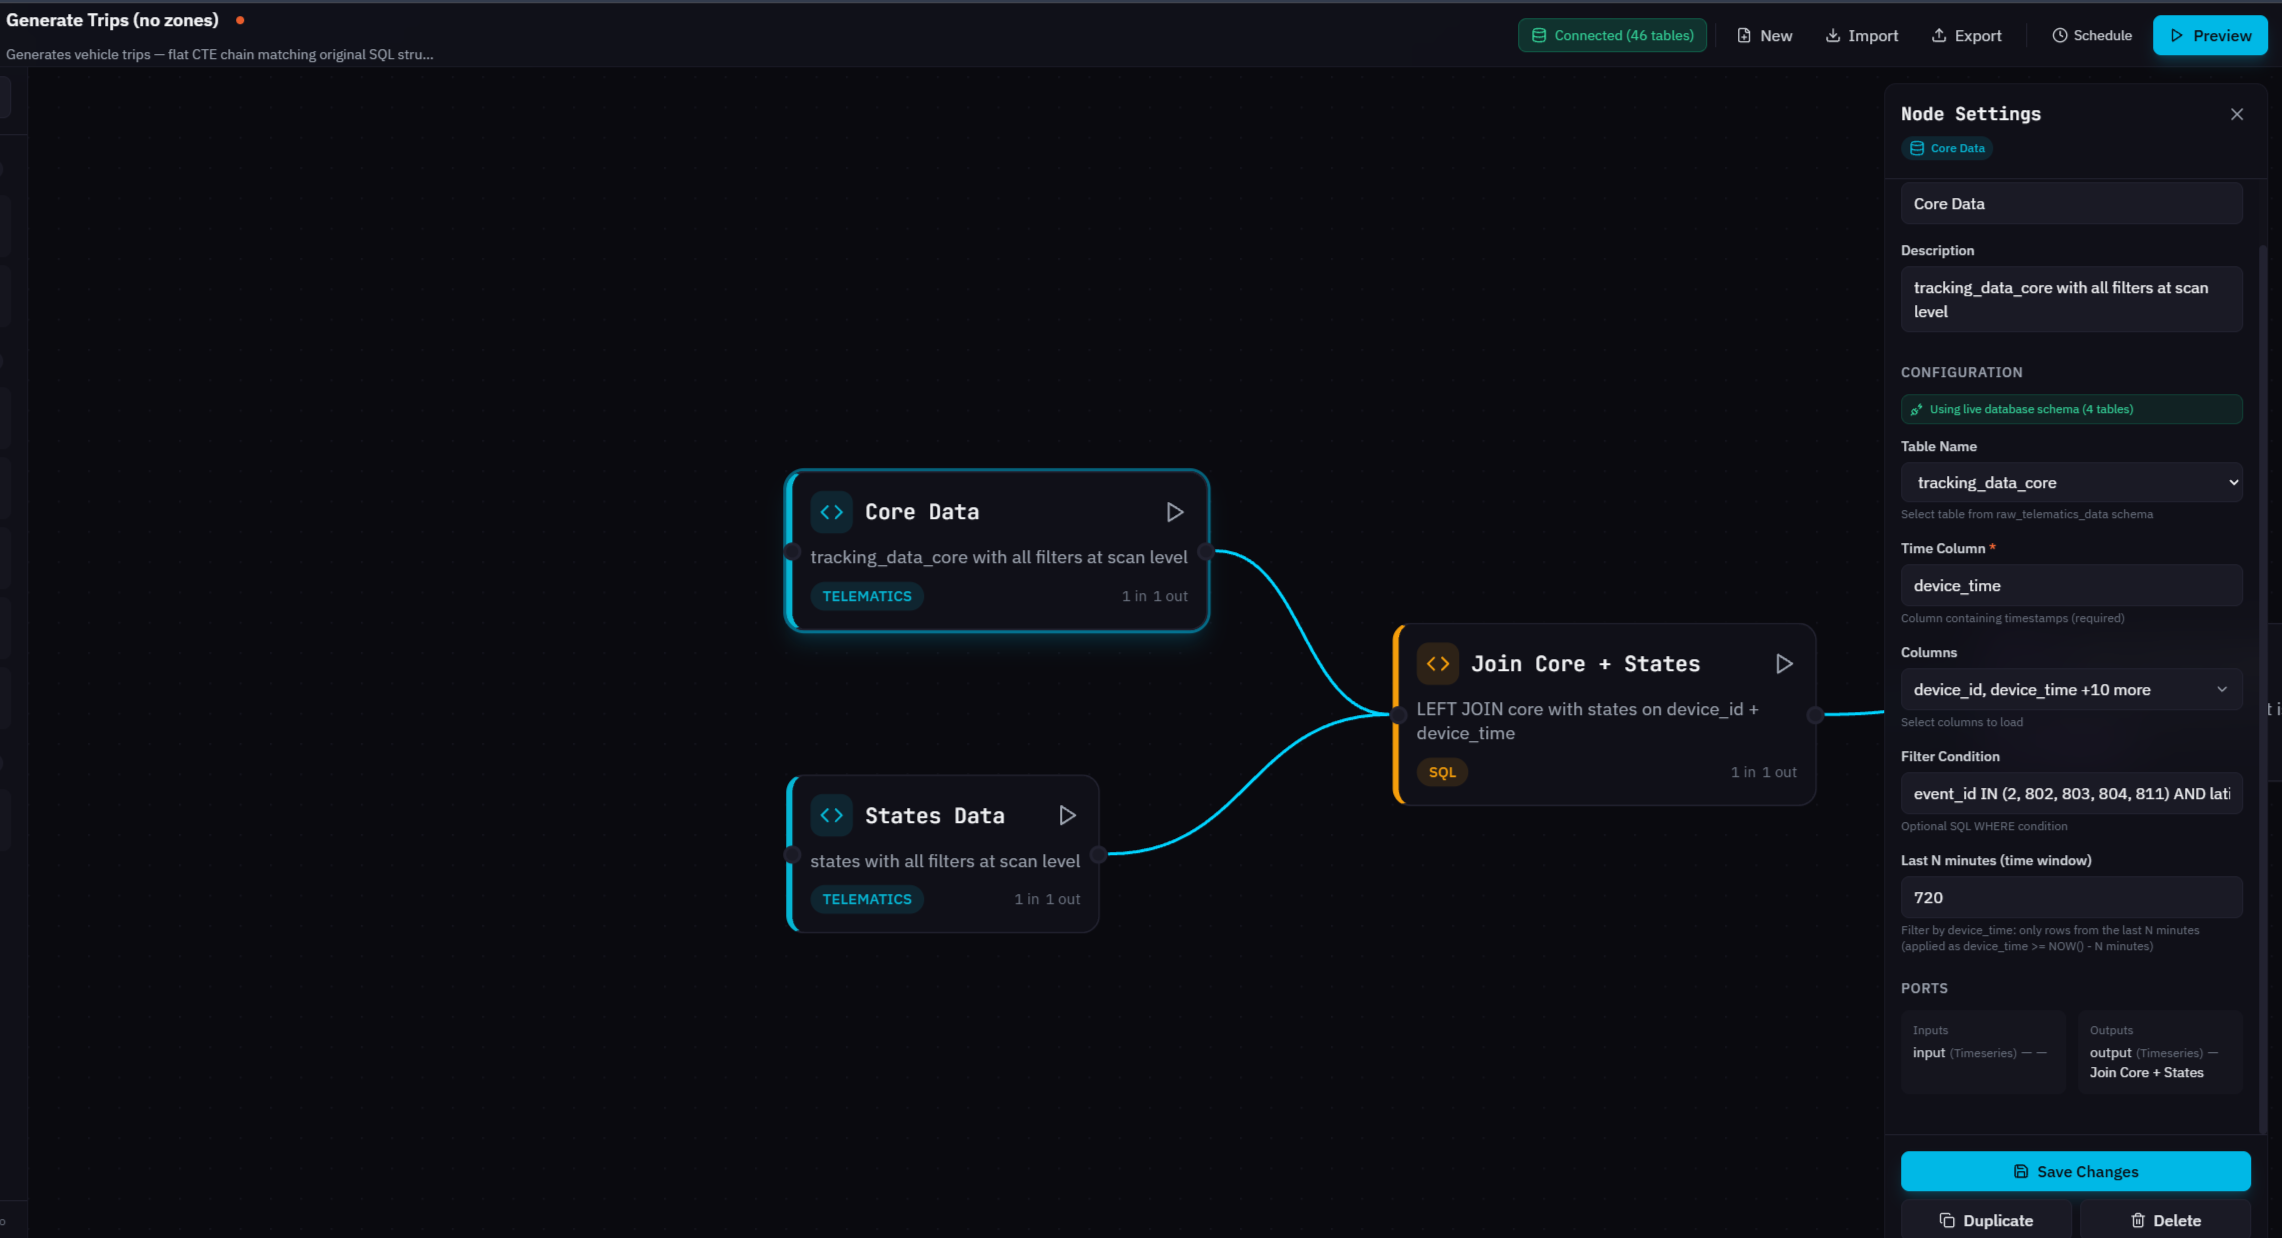Click the SQL tag on Join node
The height and width of the screenshot is (1238, 2282).
tap(1442, 772)
